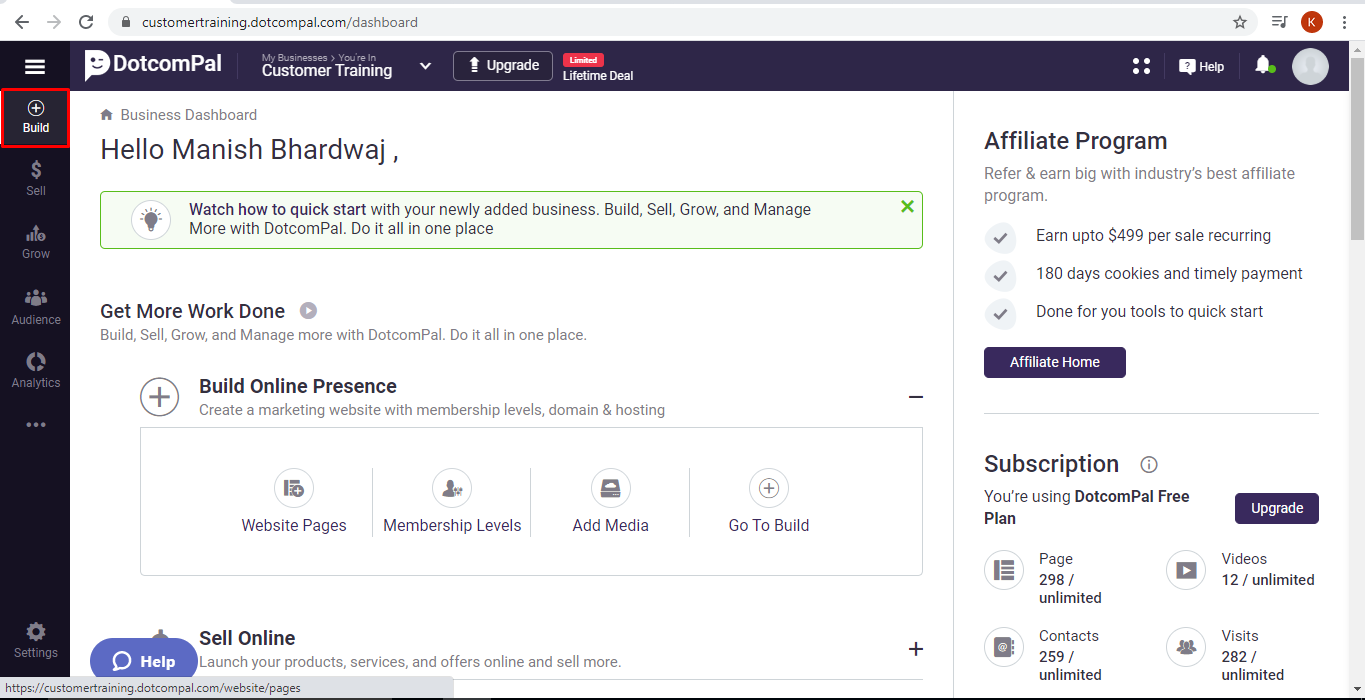Viewport: 1365px width, 700px height.
Task: Click the Upgrade button in header
Action: 503,66
